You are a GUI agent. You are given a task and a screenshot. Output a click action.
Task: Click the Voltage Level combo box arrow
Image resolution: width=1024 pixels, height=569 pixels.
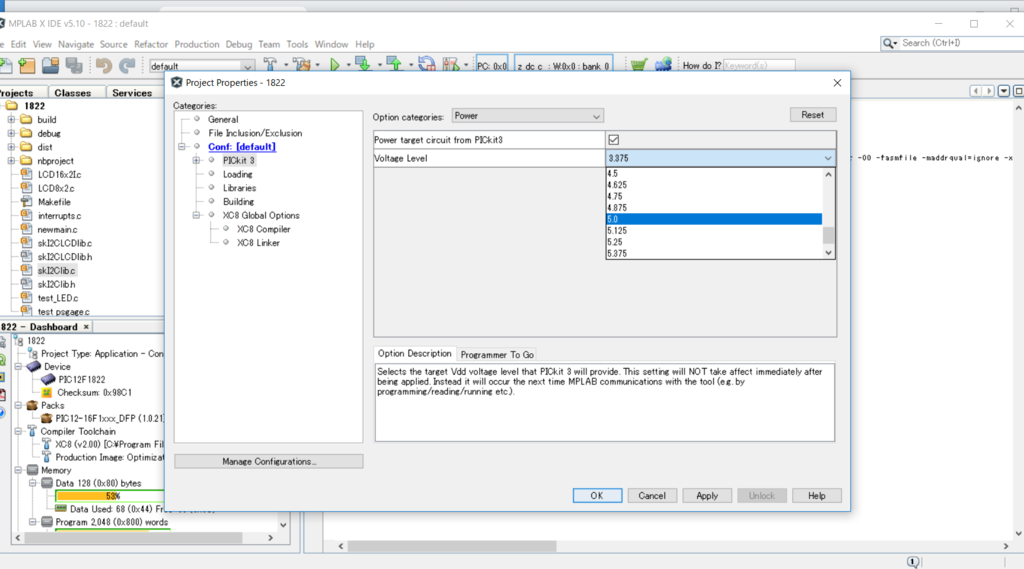coord(827,159)
